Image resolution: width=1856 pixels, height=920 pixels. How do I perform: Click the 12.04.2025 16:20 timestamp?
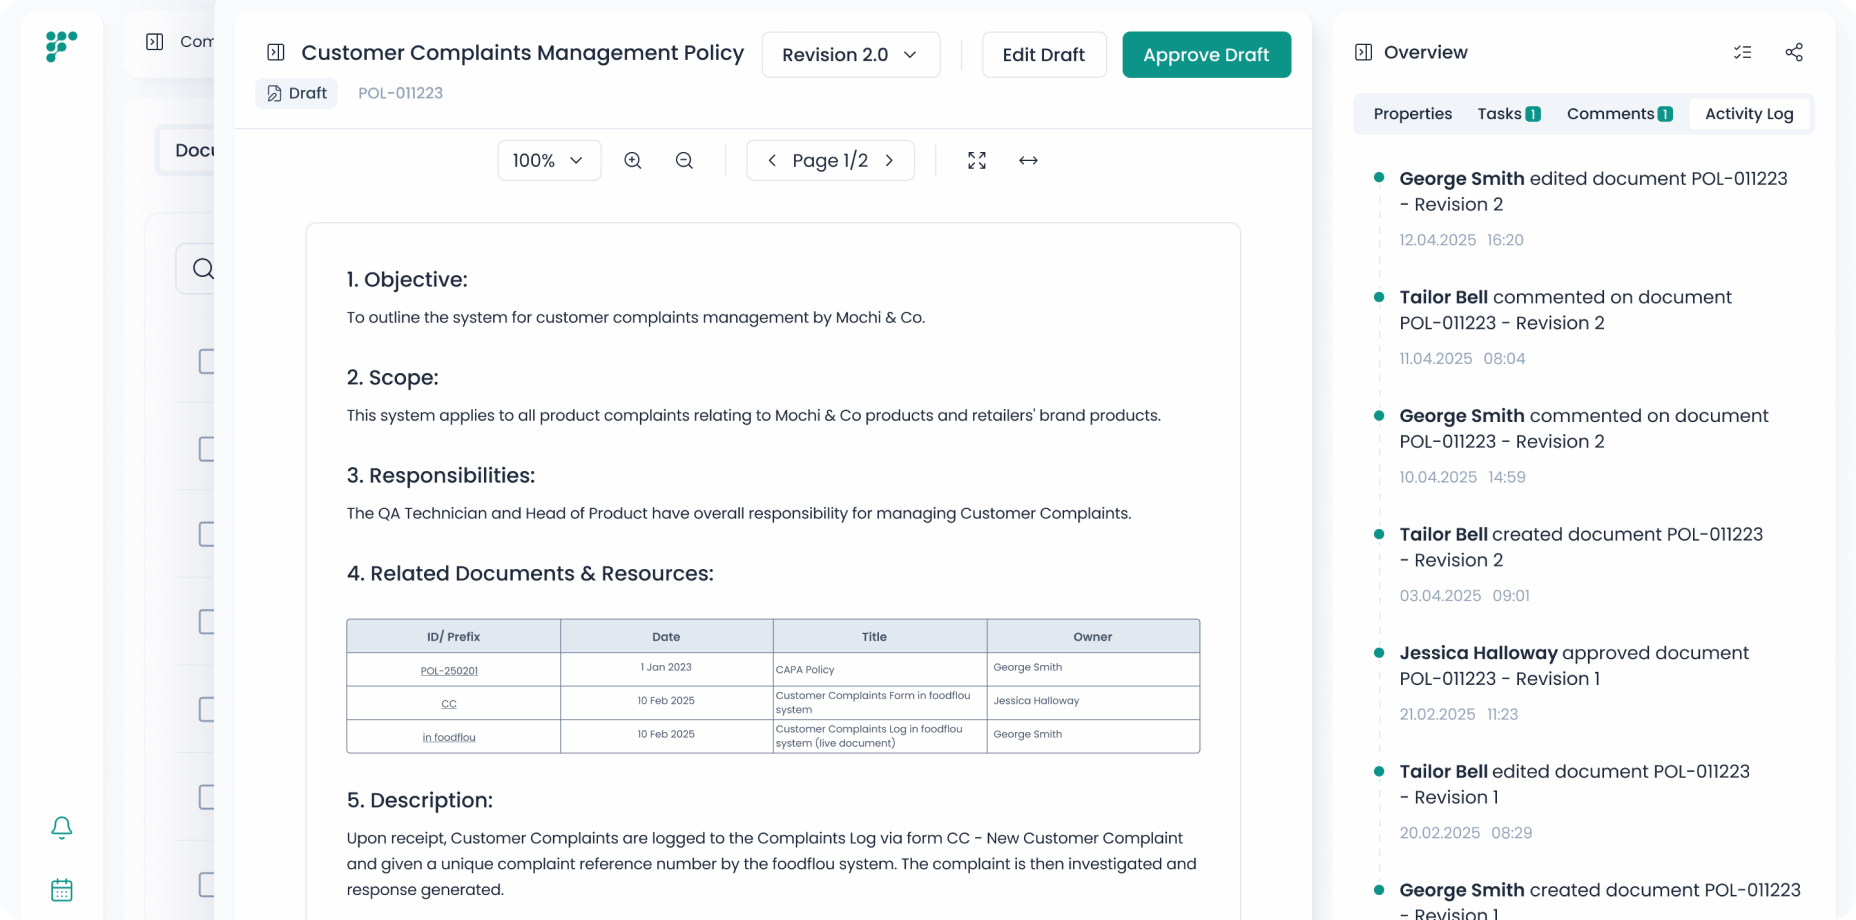[x=1461, y=240]
